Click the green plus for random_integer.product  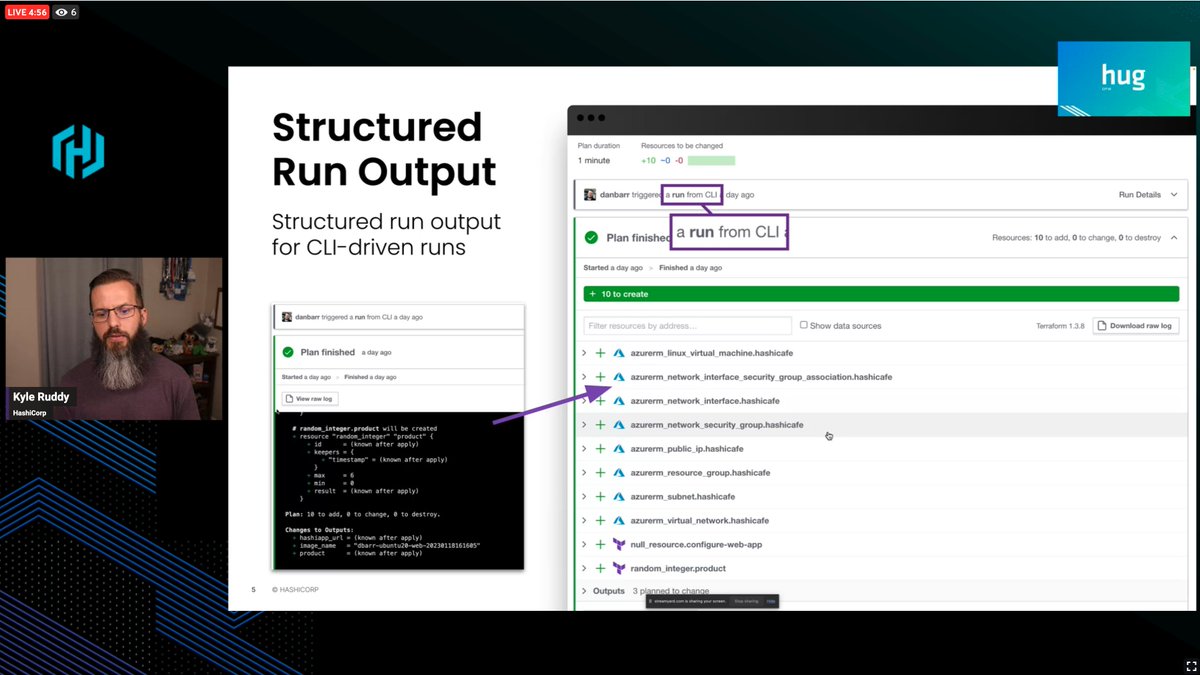coord(600,569)
